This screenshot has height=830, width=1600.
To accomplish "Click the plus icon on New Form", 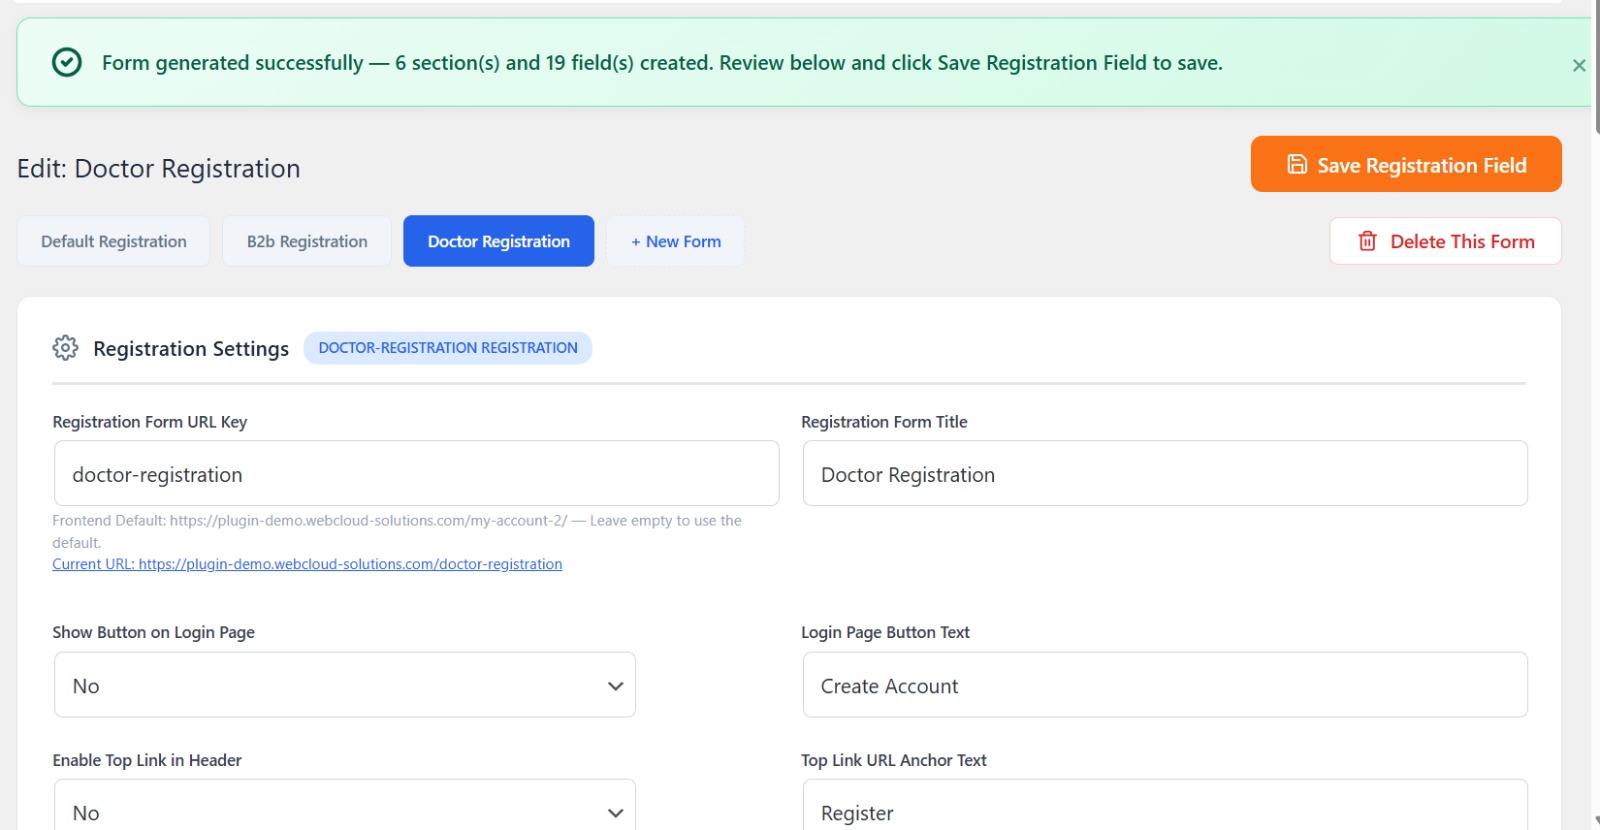I will click(x=634, y=241).
